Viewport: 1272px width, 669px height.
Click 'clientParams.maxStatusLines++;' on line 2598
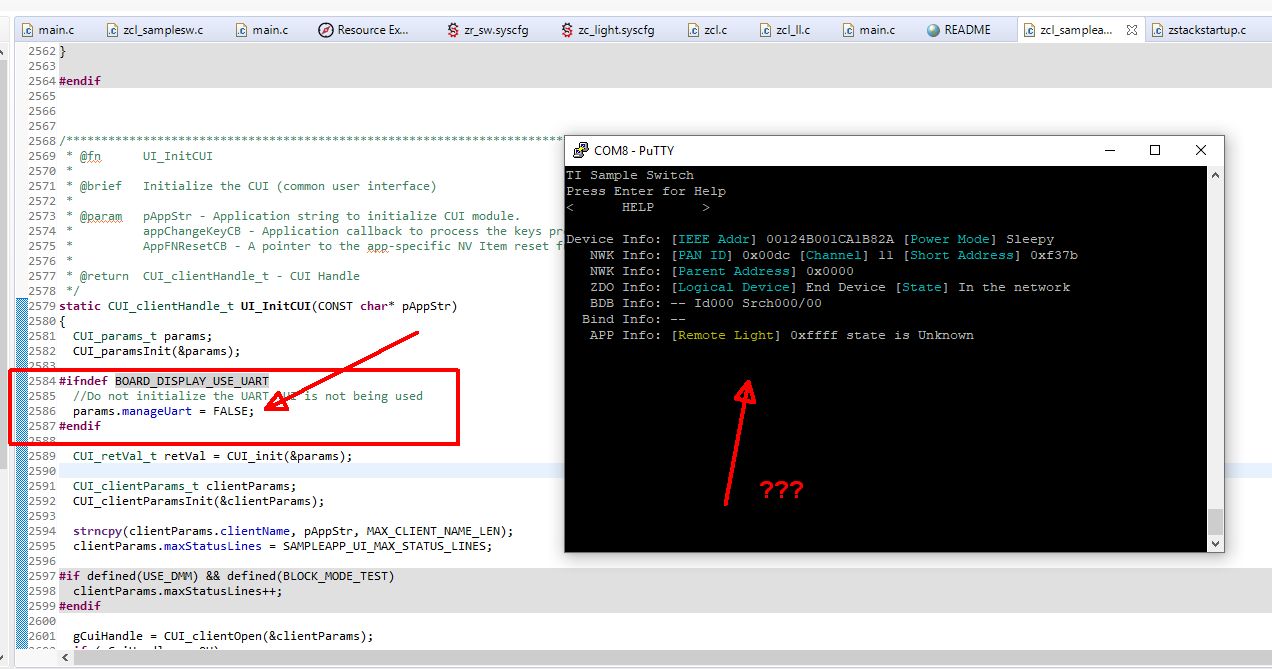[x=178, y=591]
